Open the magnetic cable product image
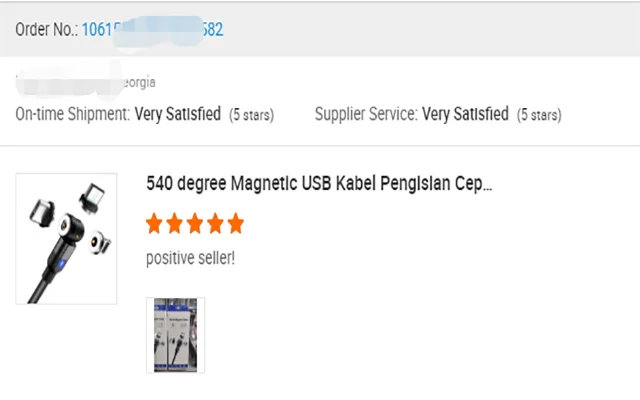Screen dimensions: 640x400 click(x=66, y=238)
